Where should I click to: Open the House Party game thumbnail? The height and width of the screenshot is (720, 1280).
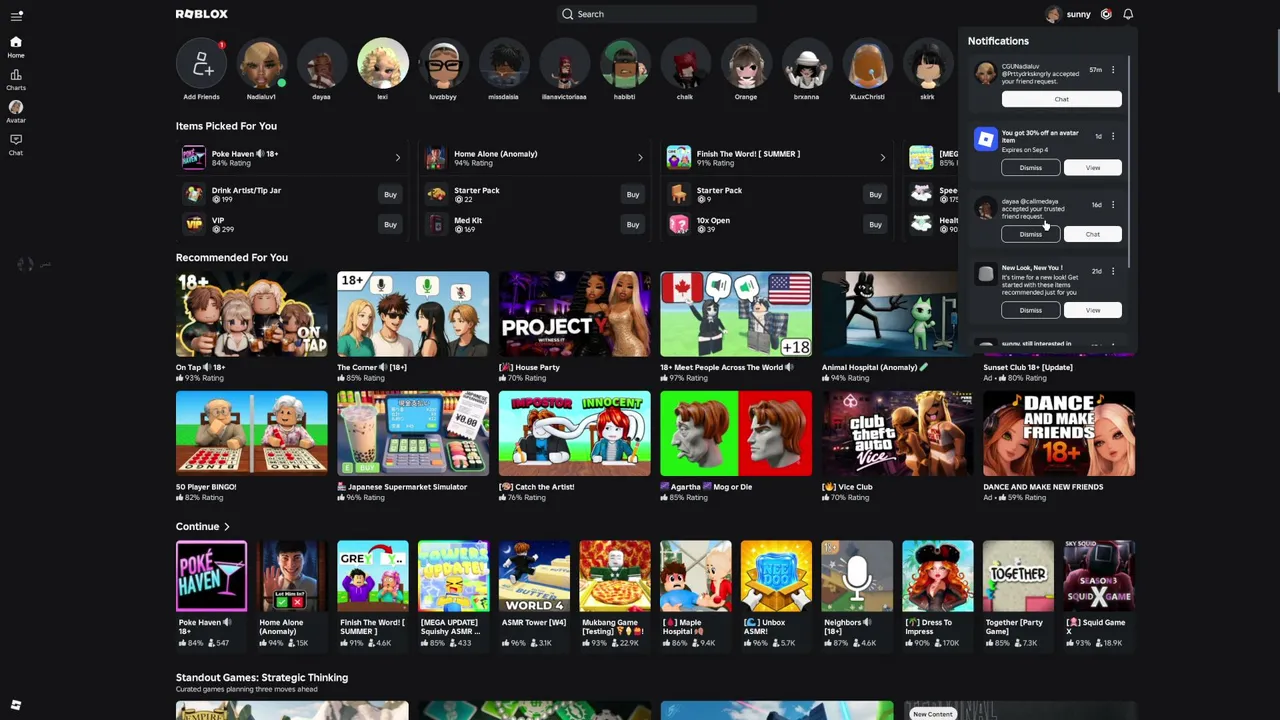click(x=574, y=314)
